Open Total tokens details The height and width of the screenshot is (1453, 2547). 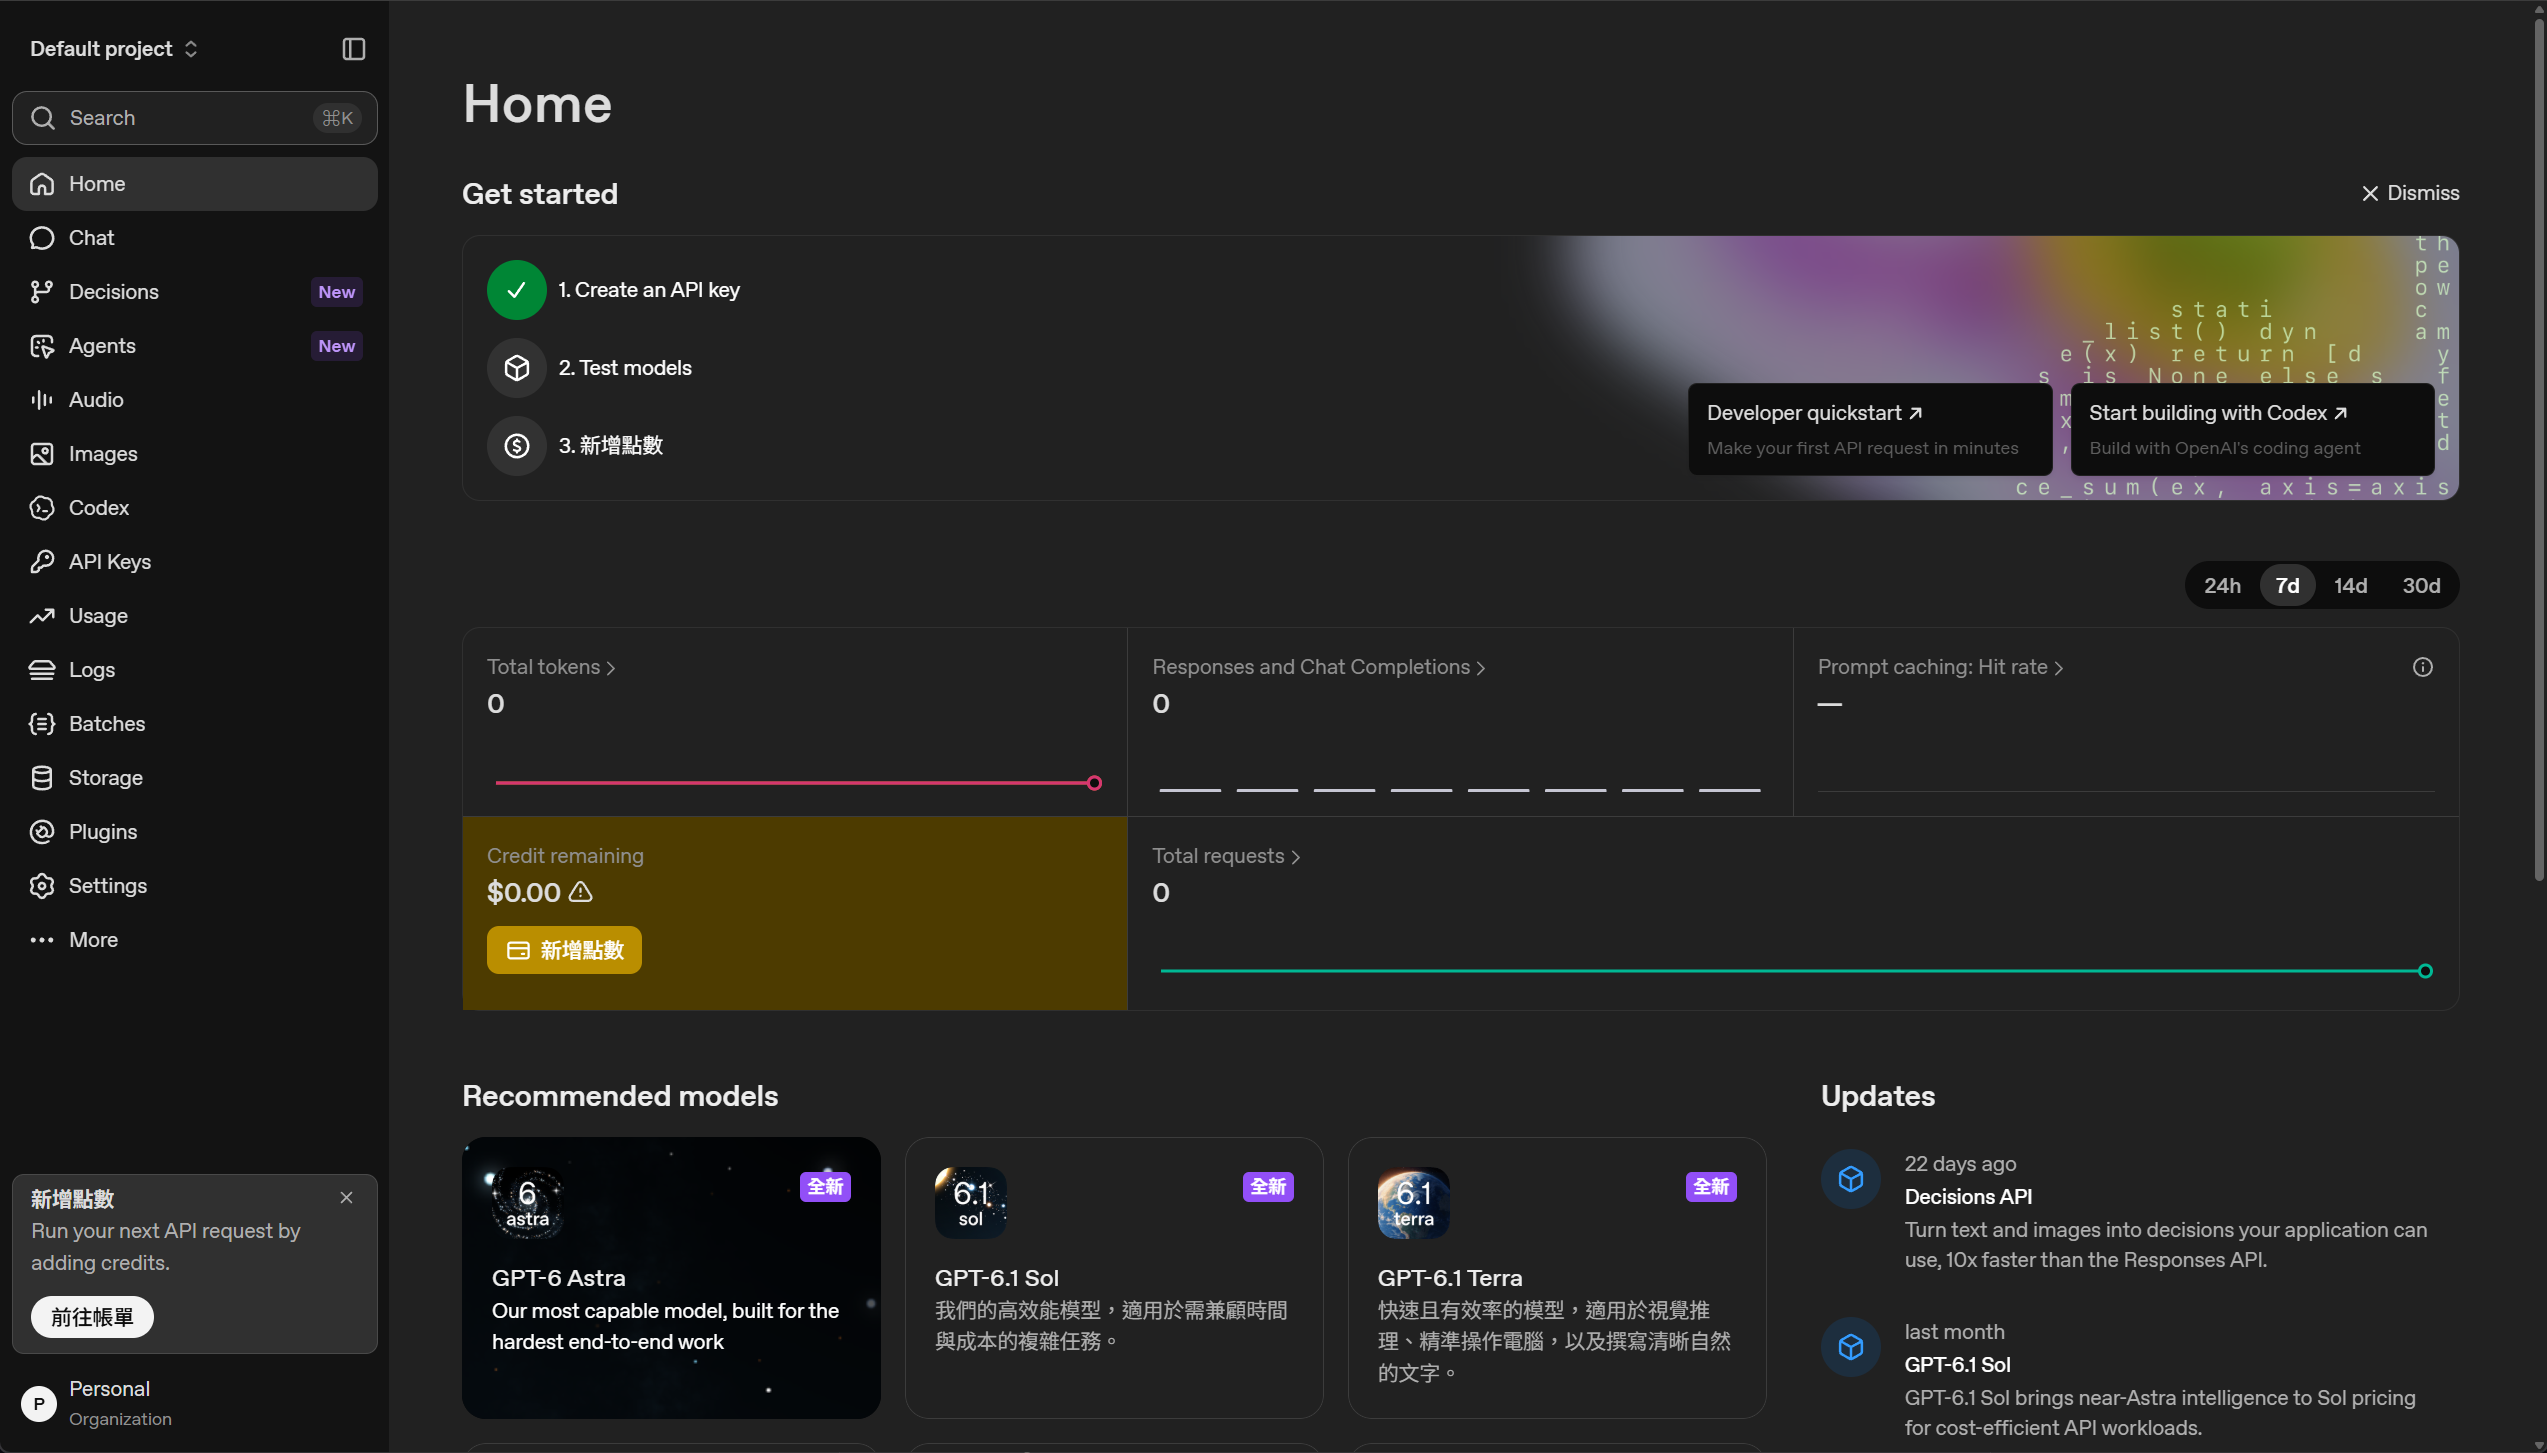551,667
